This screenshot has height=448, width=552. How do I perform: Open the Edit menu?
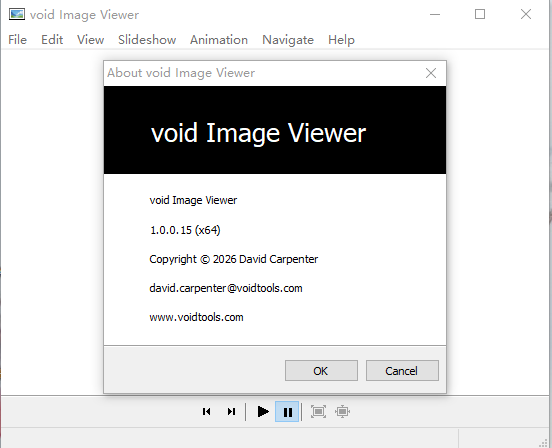(x=52, y=40)
